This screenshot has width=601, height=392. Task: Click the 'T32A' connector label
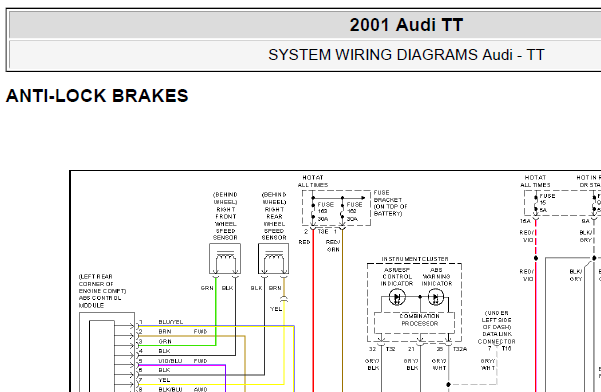pos(460,349)
